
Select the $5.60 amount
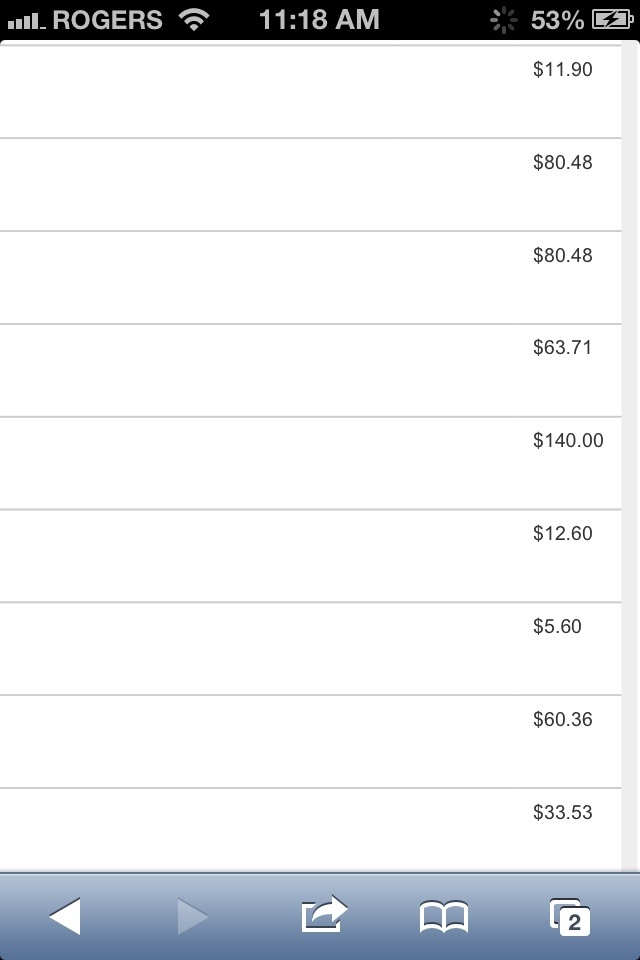point(557,626)
